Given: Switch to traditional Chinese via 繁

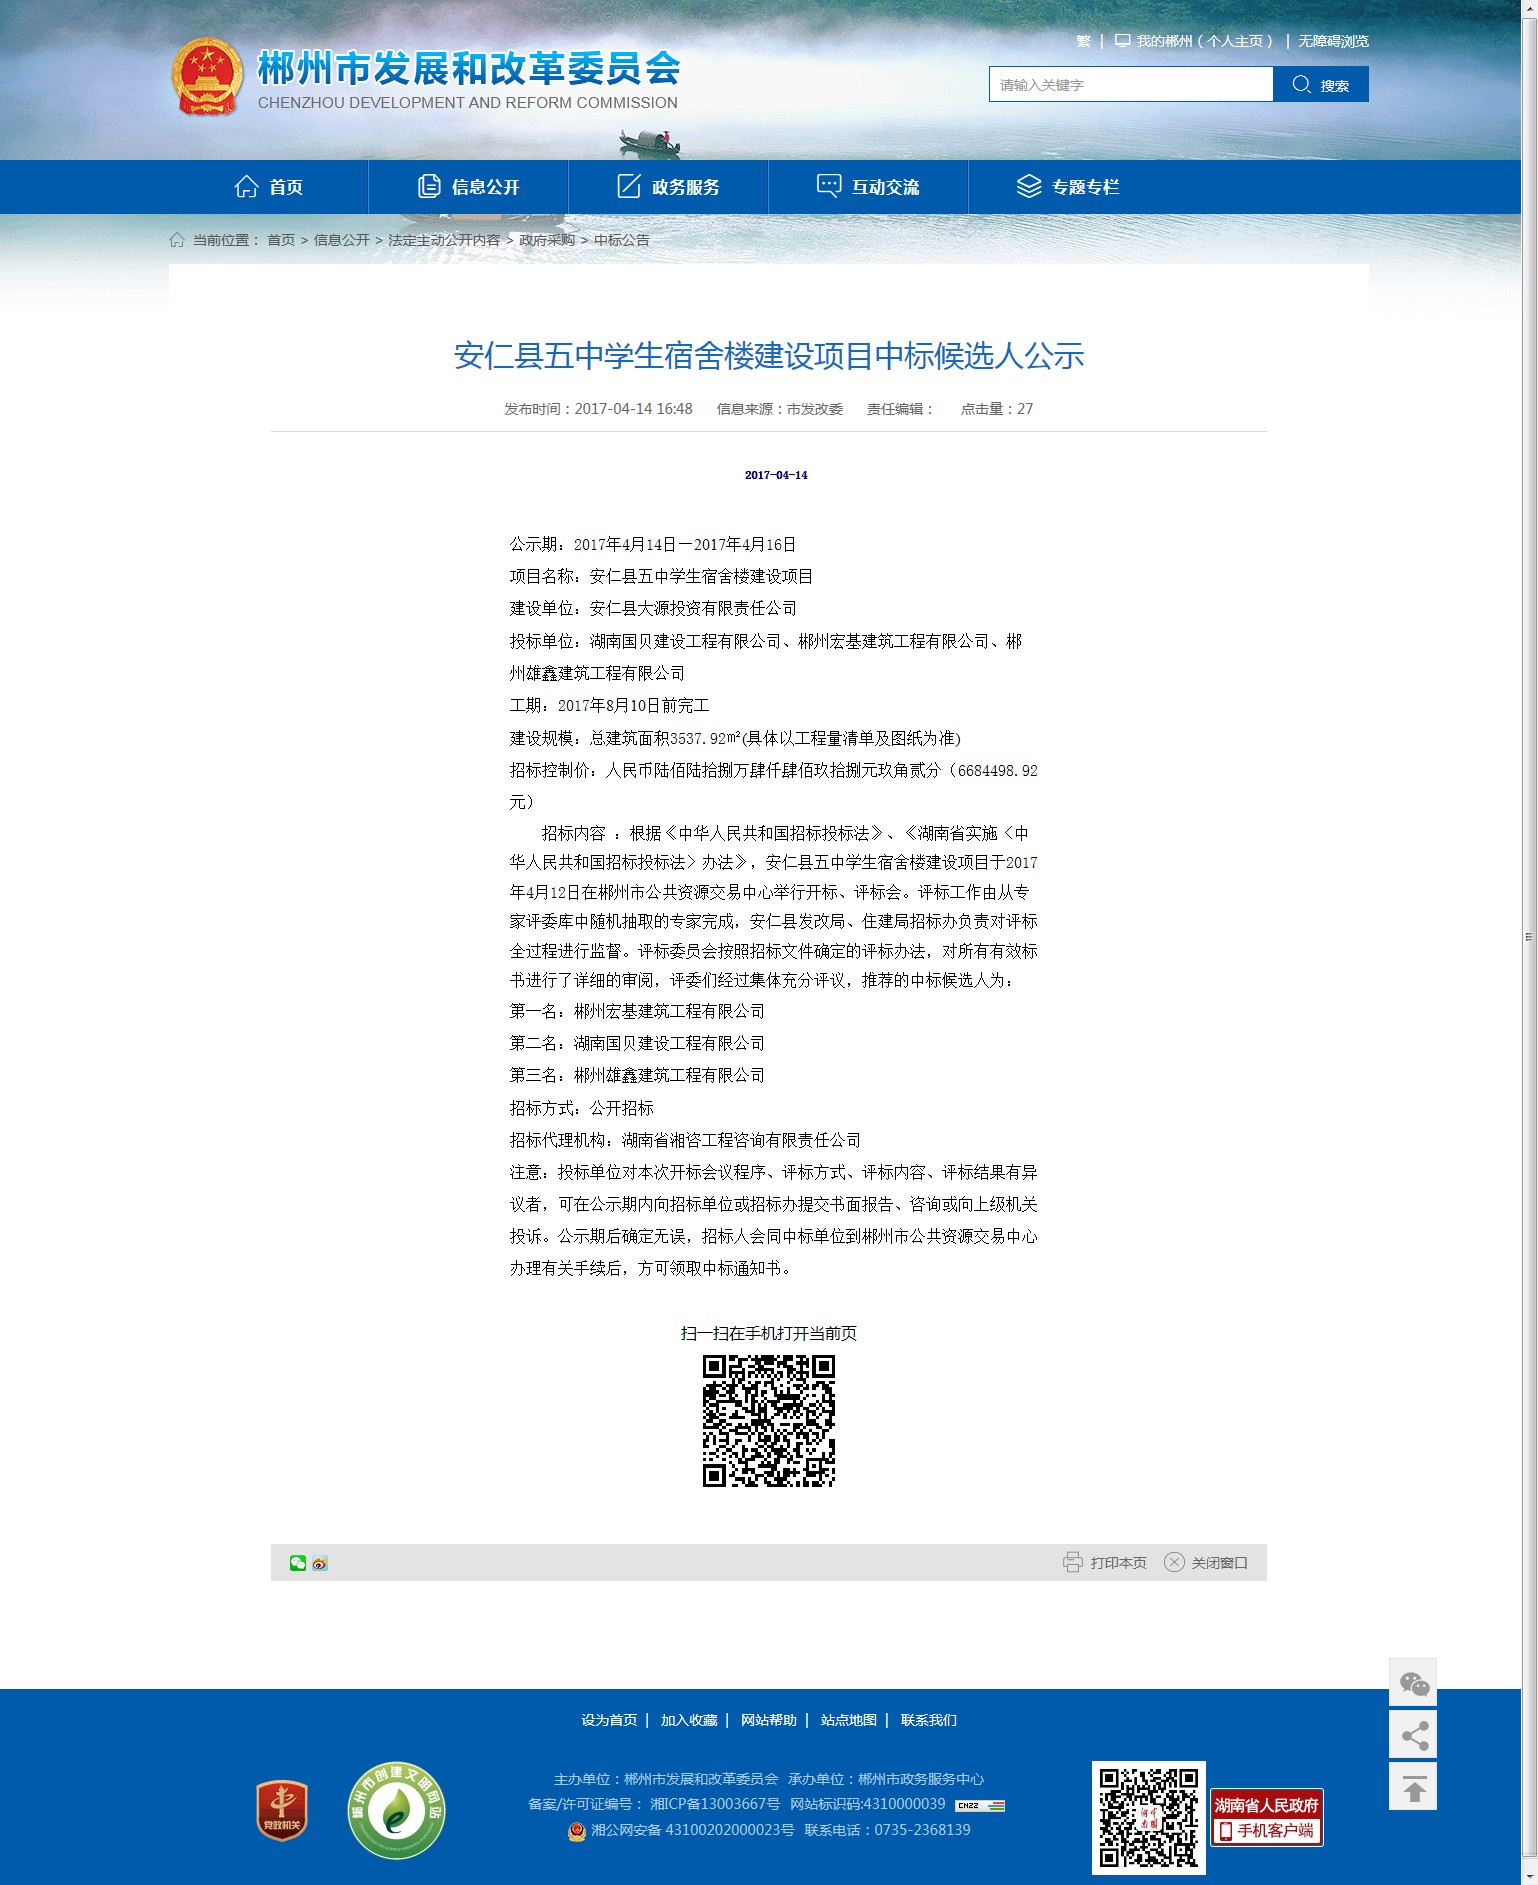Looking at the screenshot, I should (x=1083, y=41).
